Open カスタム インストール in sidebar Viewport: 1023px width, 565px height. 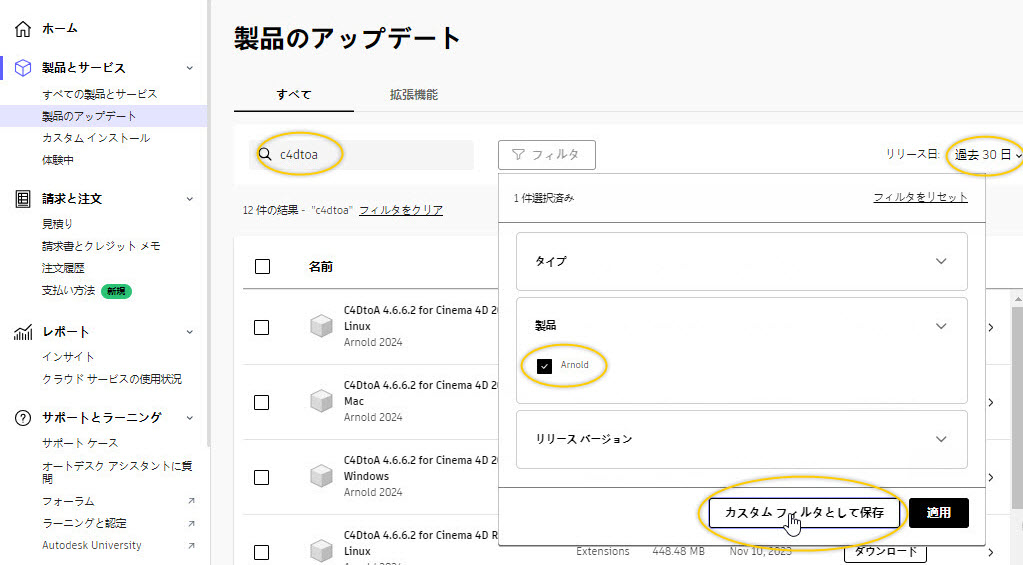click(x=96, y=138)
